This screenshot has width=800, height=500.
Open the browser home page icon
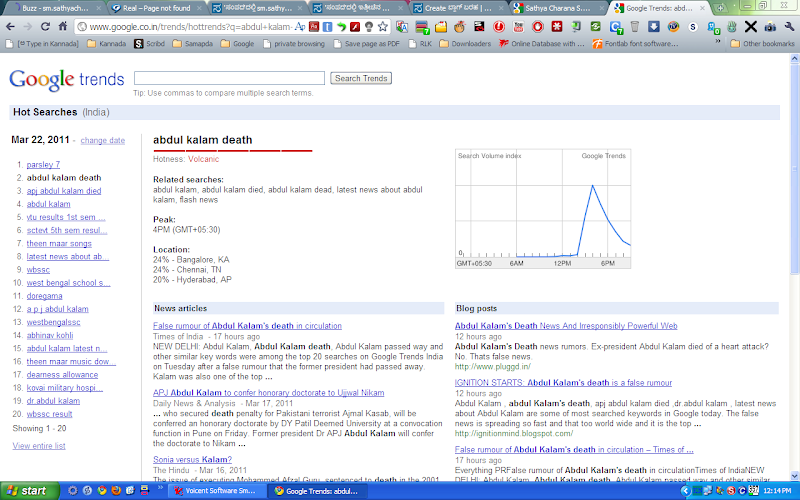(63, 27)
